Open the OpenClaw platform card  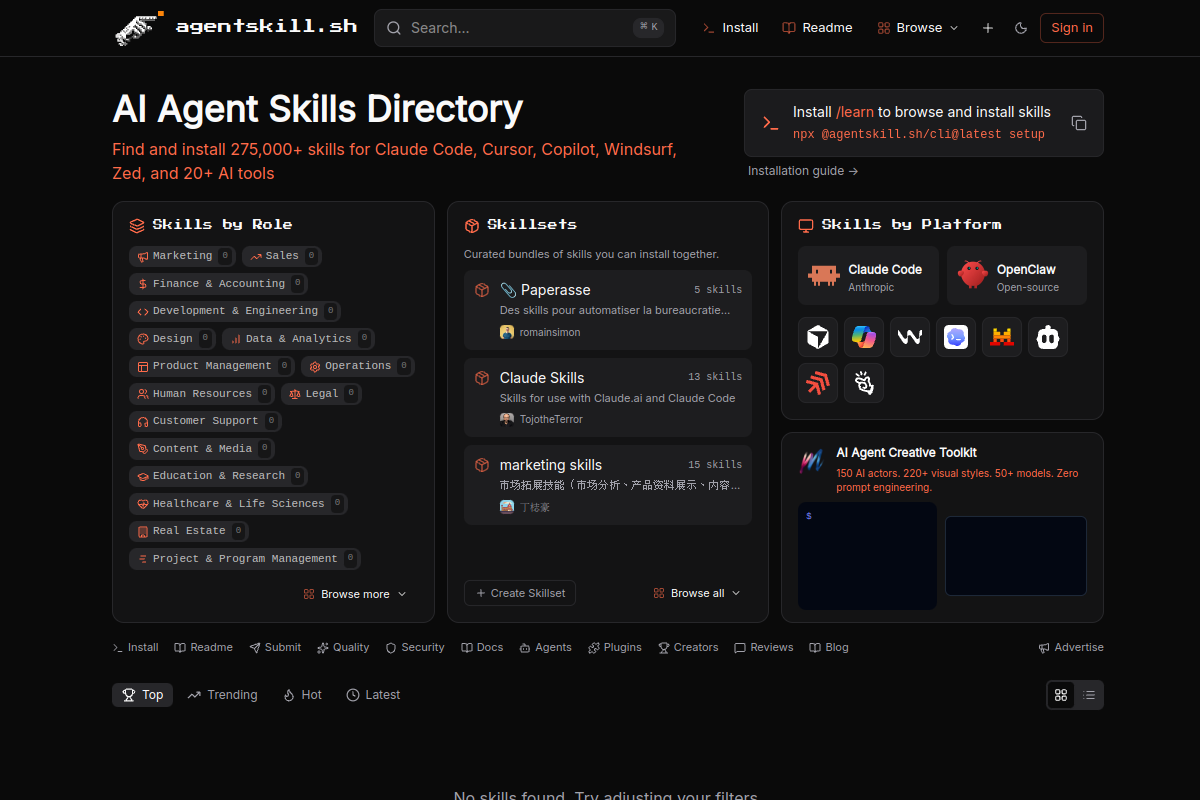(1017, 275)
